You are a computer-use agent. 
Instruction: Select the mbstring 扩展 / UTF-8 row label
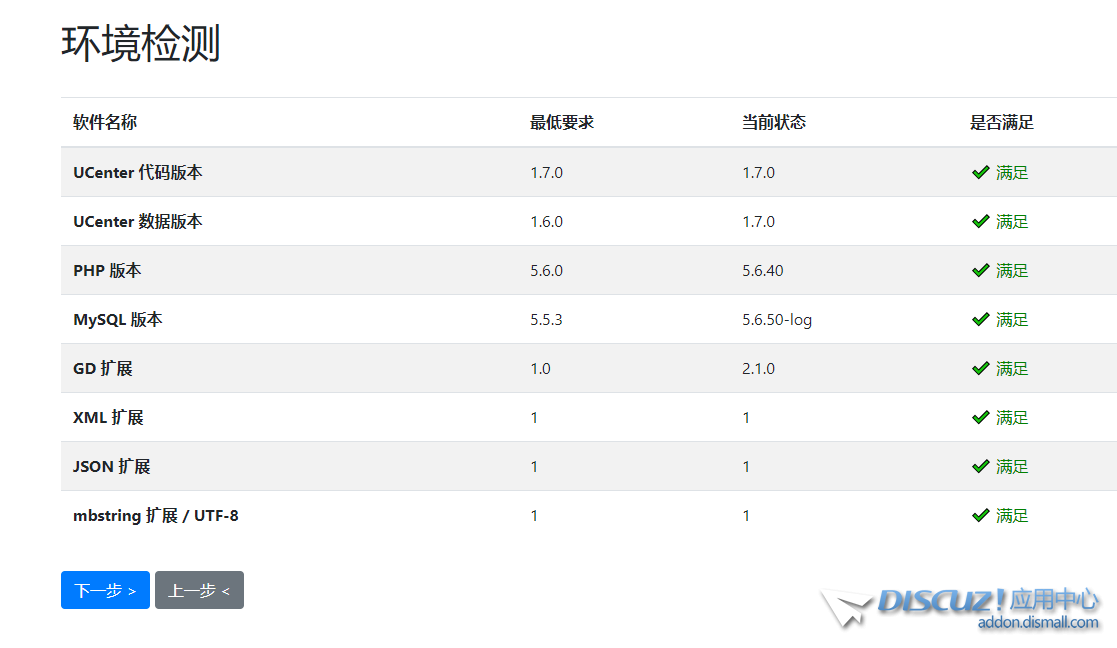click(155, 516)
